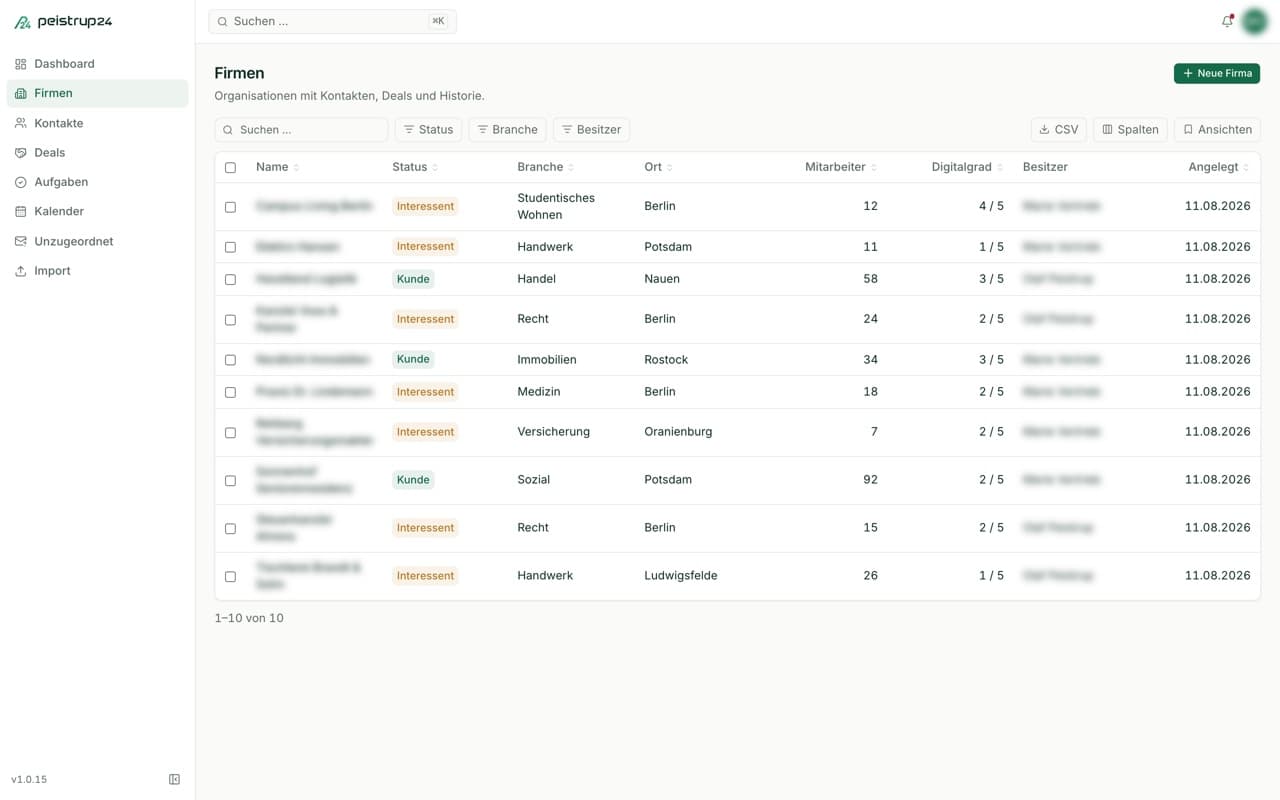This screenshot has width=1280, height=800.
Task: Click the Kunde badge in the Sozial row
Action: (413, 480)
